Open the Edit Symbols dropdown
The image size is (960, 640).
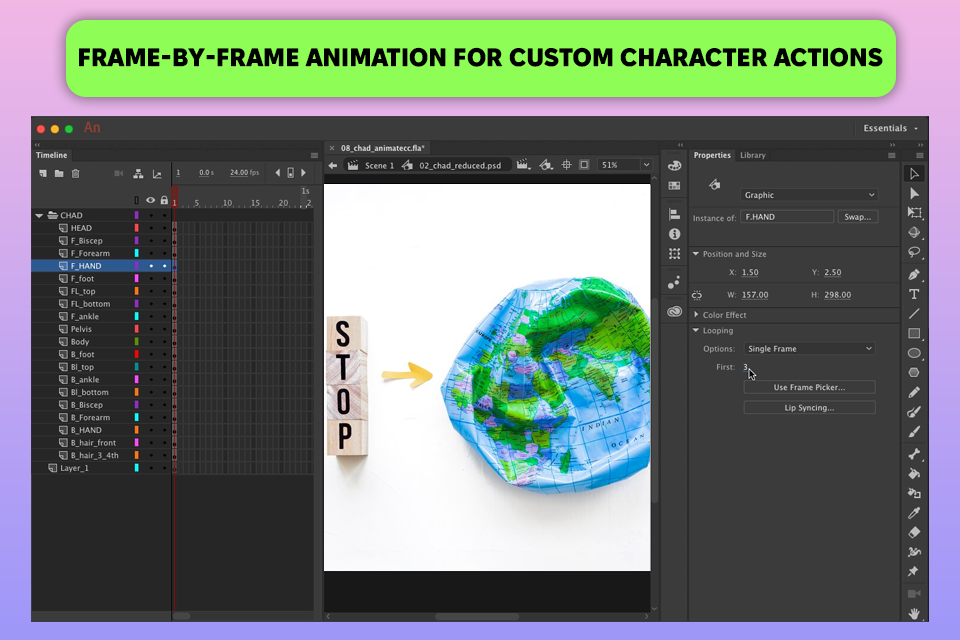[x=546, y=165]
